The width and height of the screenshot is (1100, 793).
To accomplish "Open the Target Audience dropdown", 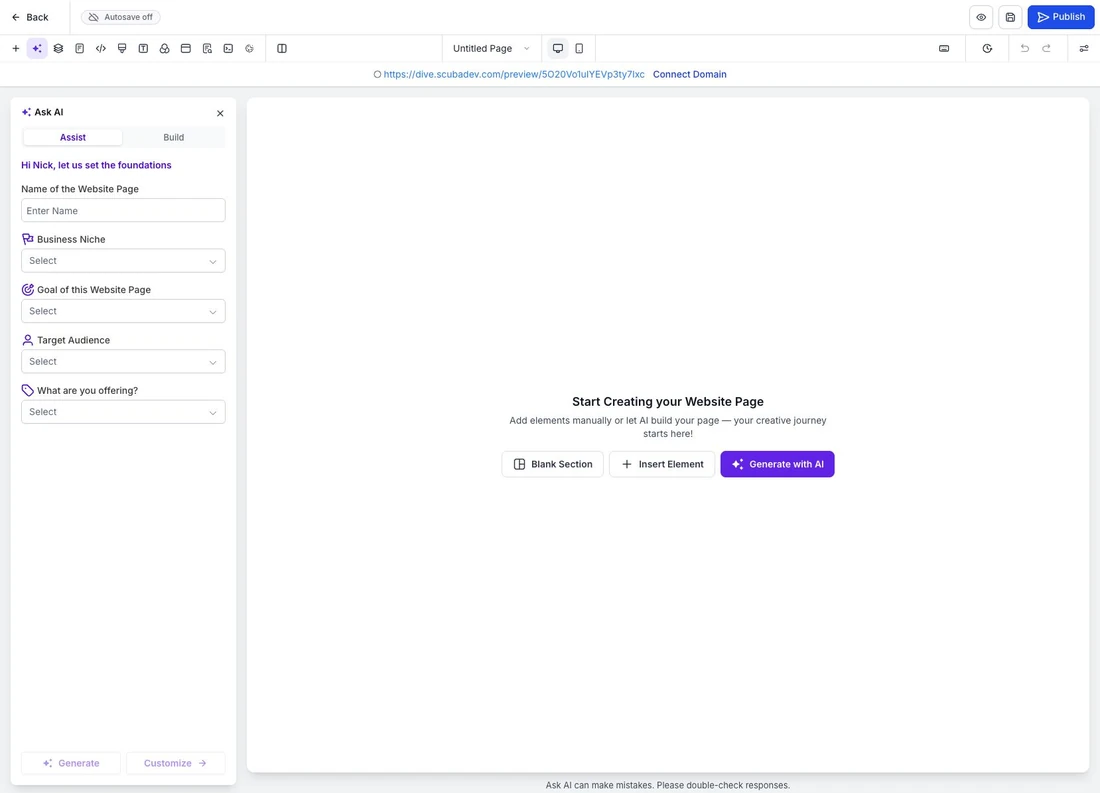I will (123, 362).
